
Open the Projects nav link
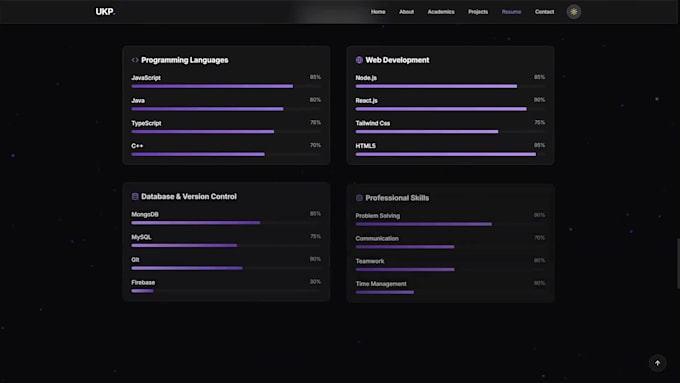(x=478, y=12)
